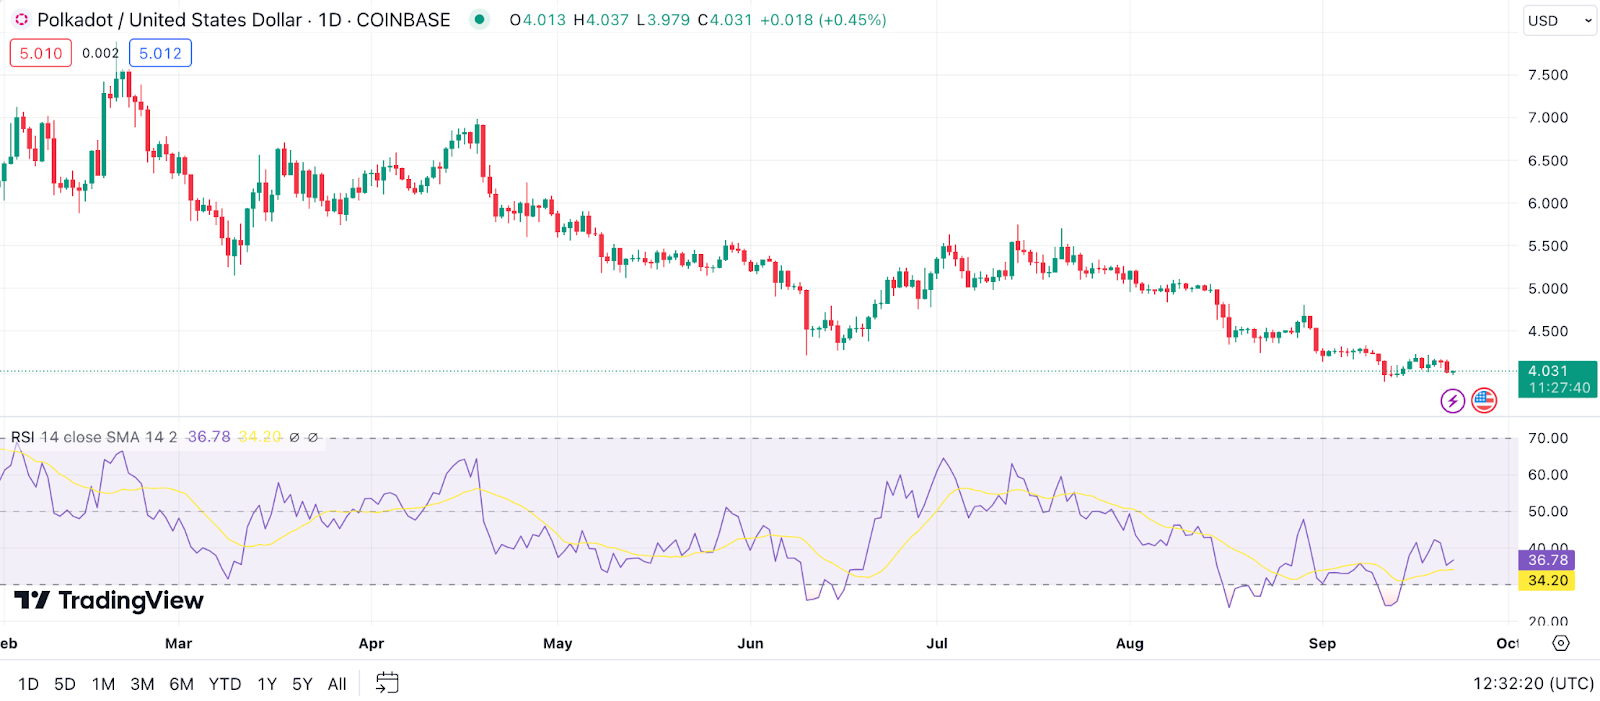The height and width of the screenshot is (701, 1600).
Task: Open the US flag economic event icon
Action: pos(1484,401)
